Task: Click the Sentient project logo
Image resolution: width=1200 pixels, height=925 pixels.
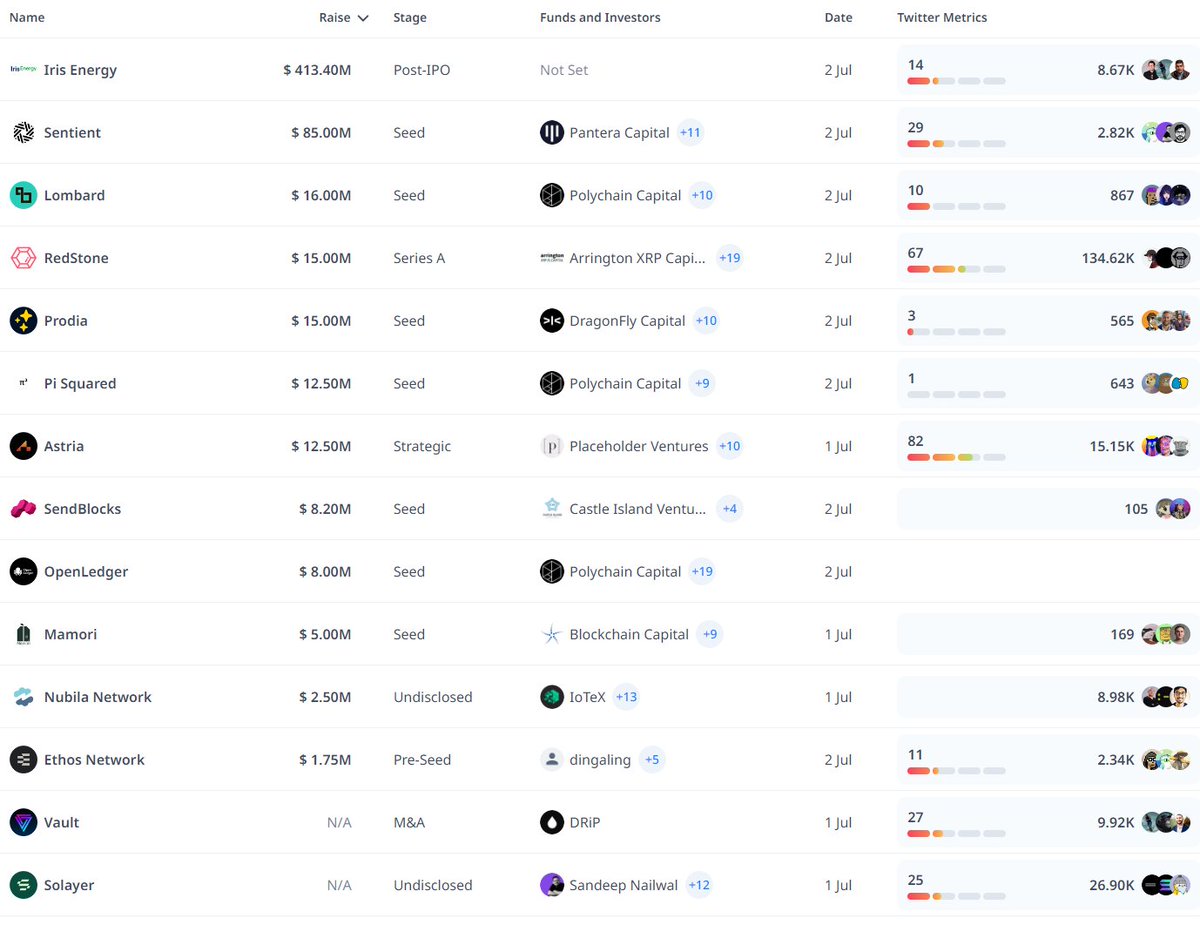Action: tap(23, 133)
